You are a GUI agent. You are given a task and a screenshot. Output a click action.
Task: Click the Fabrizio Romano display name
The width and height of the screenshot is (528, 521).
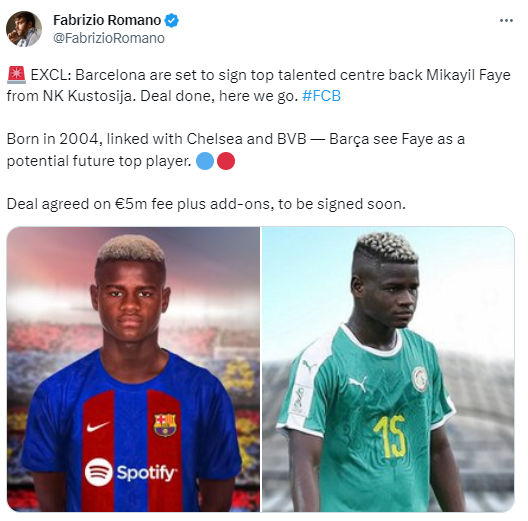pyautogui.click(x=107, y=20)
